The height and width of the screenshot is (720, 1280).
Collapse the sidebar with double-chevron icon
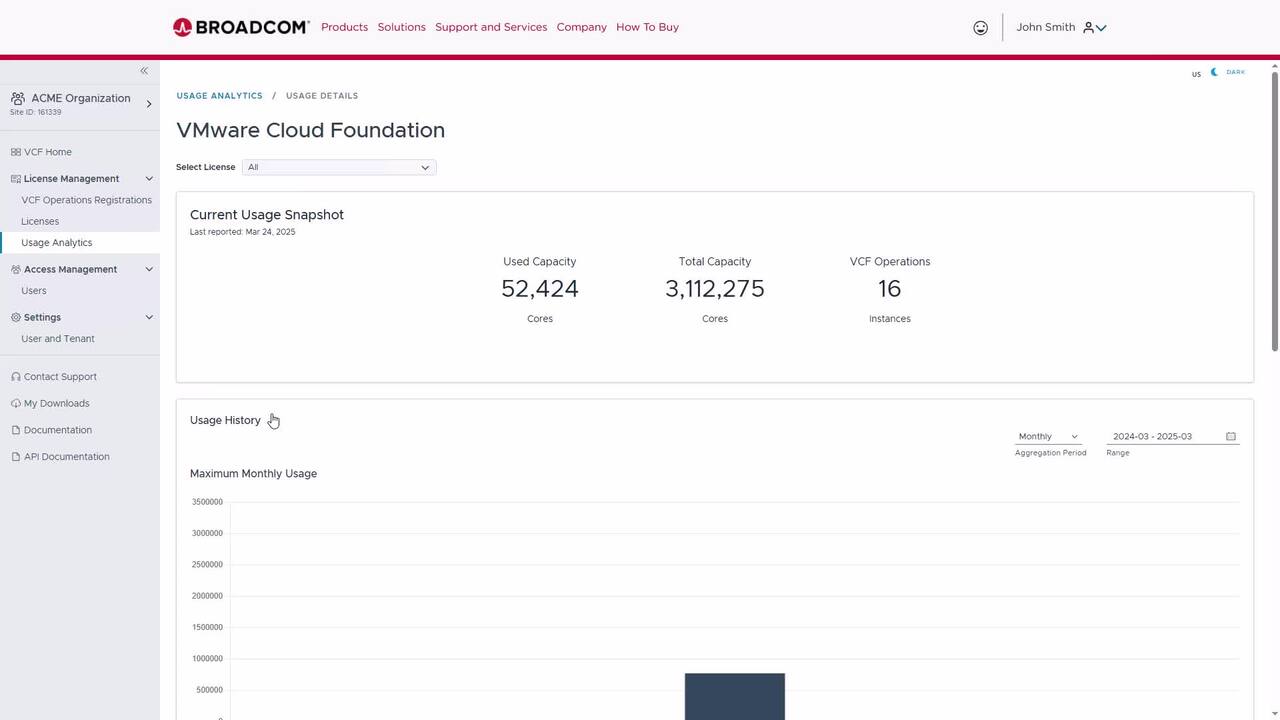point(144,71)
